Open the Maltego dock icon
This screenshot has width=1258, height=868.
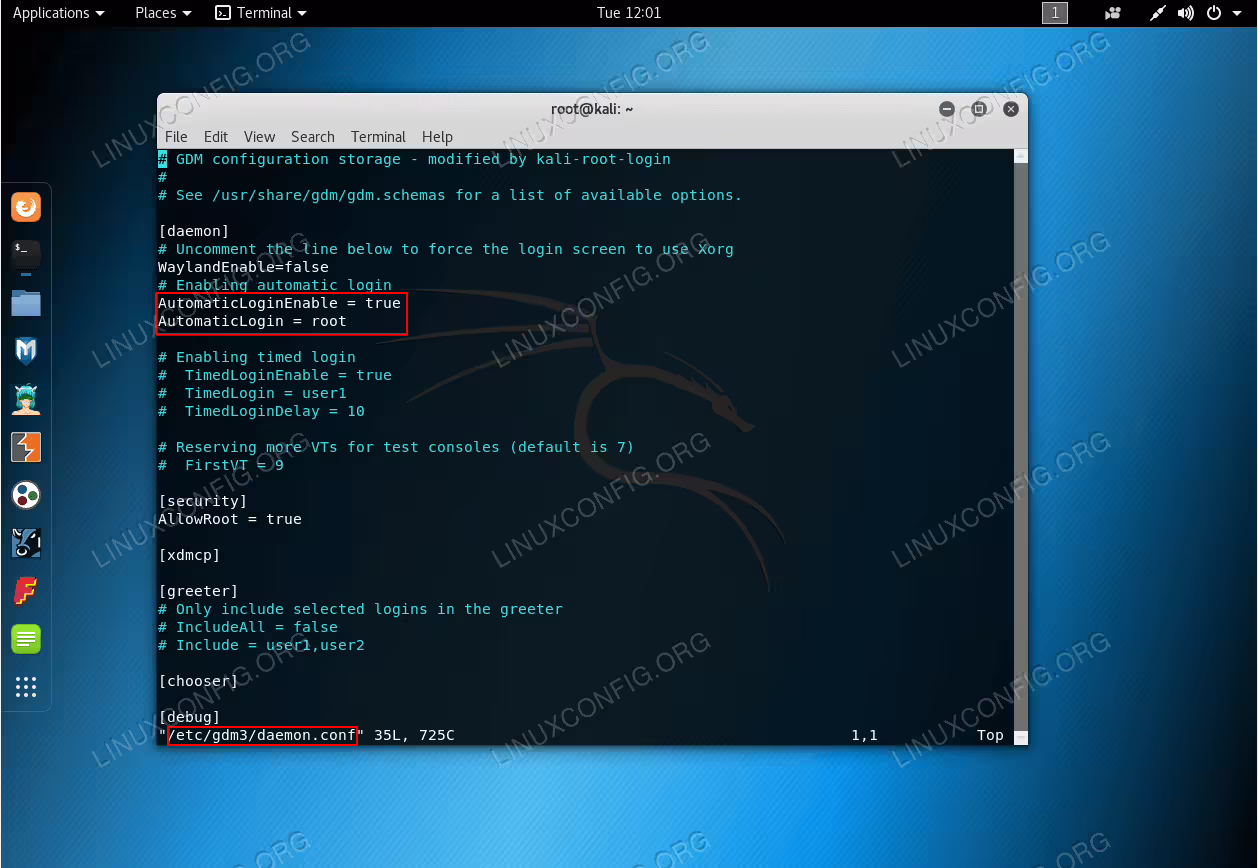pos(26,495)
